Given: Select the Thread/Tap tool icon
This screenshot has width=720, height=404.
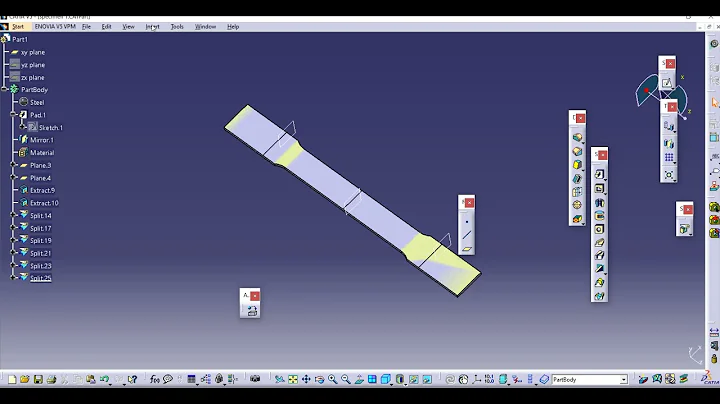Looking at the screenshot, I should coord(577,205).
